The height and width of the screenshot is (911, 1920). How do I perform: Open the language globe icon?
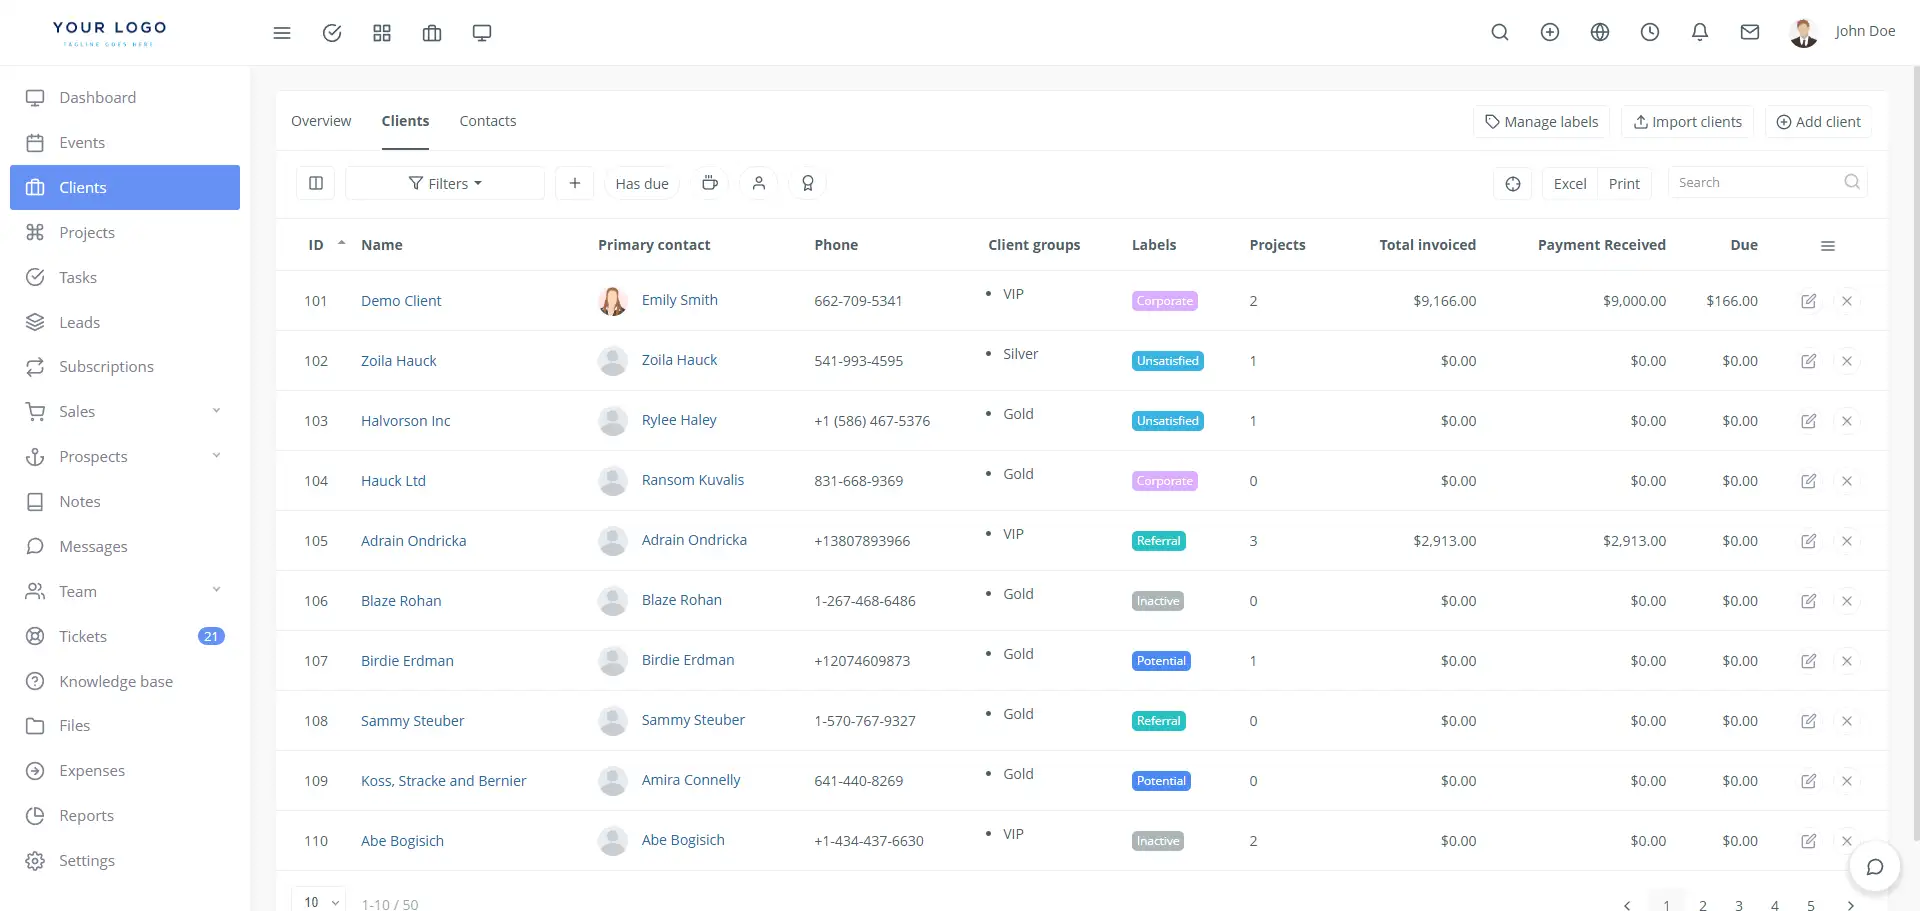tap(1599, 33)
